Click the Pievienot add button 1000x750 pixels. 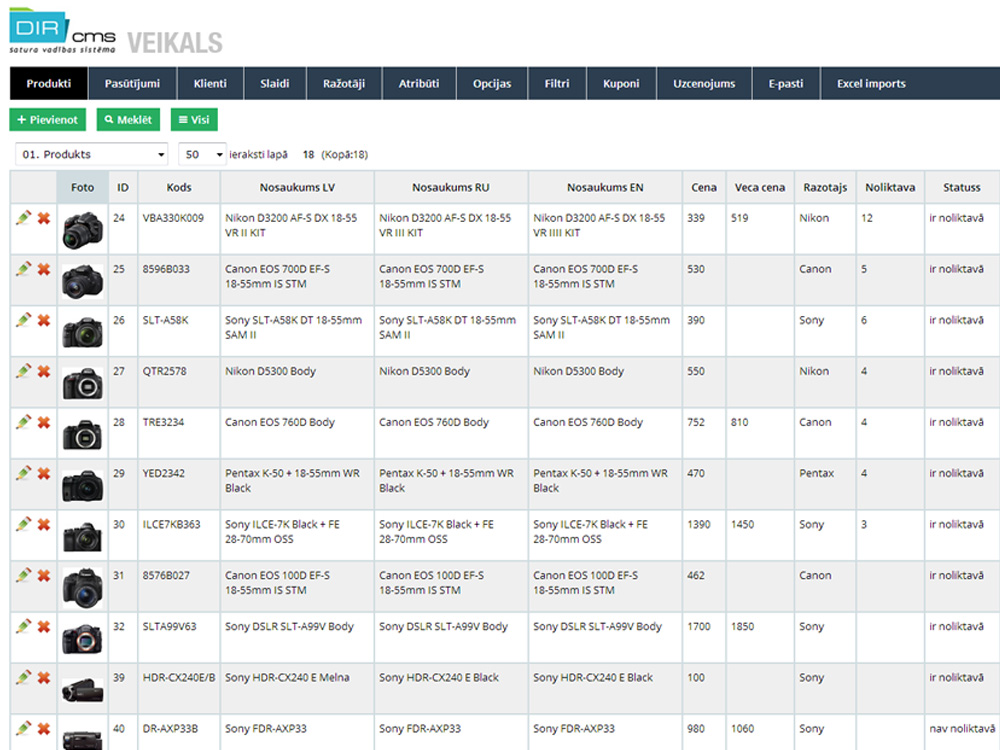pos(47,120)
